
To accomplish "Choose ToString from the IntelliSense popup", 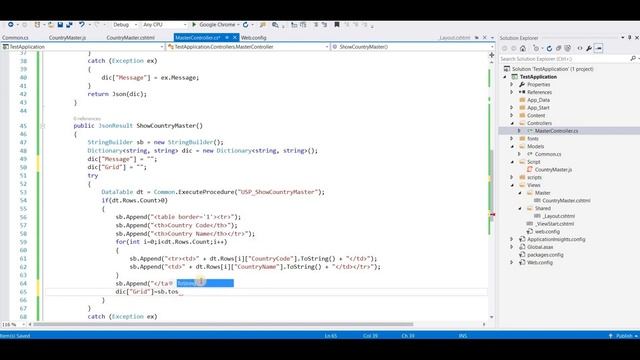I will click(x=205, y=283).
